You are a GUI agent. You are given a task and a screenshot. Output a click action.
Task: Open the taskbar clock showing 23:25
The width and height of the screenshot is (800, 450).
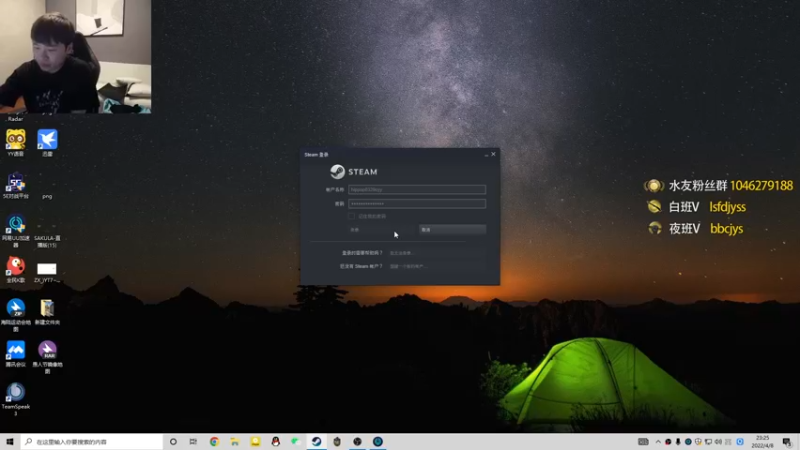[x=762, y=442]
